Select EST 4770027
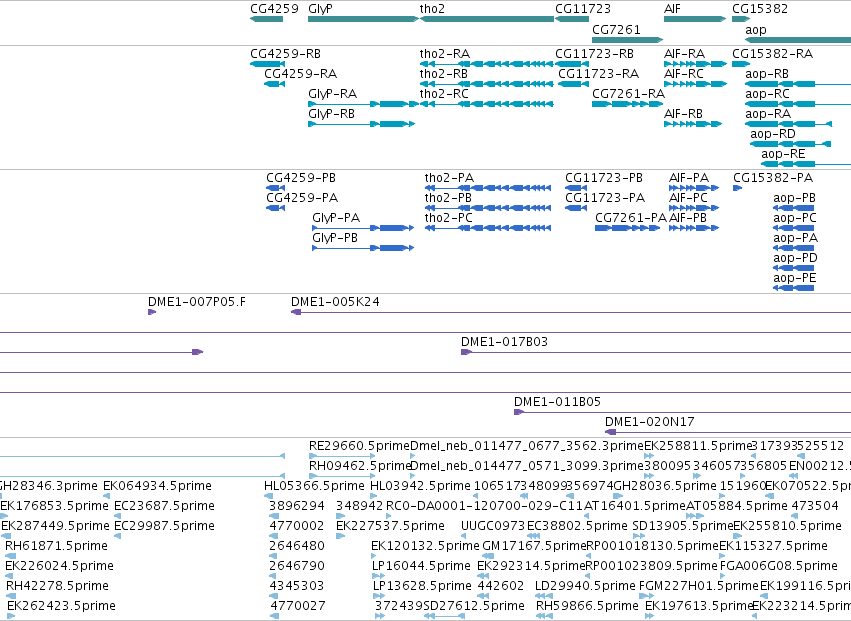851x621 pixels. [297, 606]
